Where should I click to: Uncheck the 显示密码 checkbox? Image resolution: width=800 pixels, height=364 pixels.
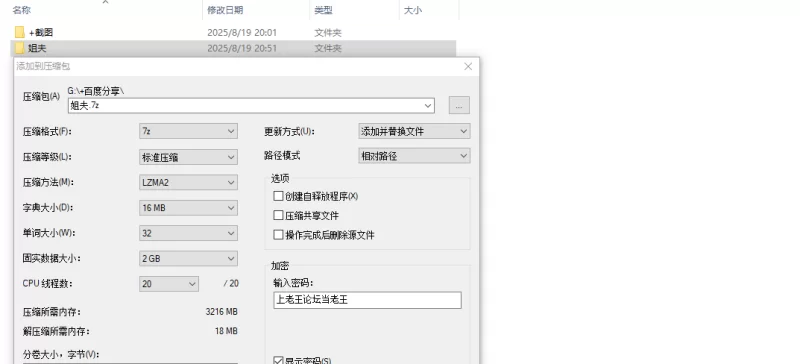278,360
